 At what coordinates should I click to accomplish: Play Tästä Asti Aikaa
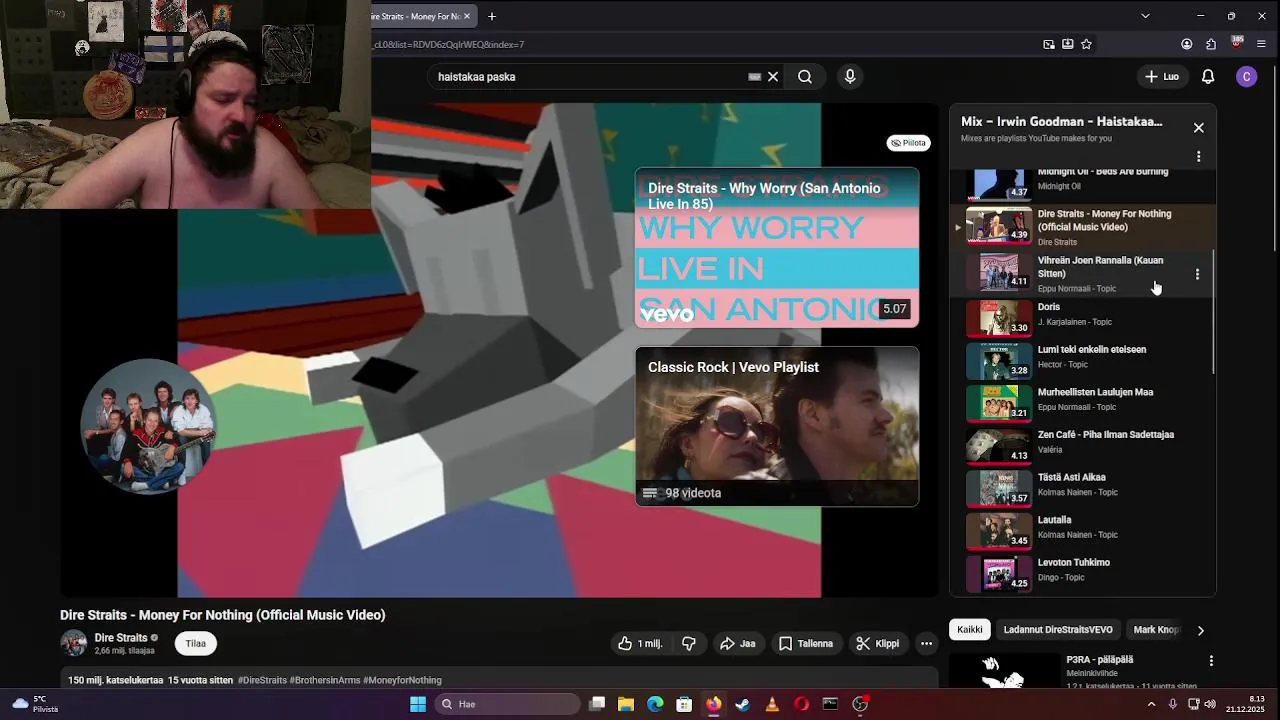click(1083, 487)
